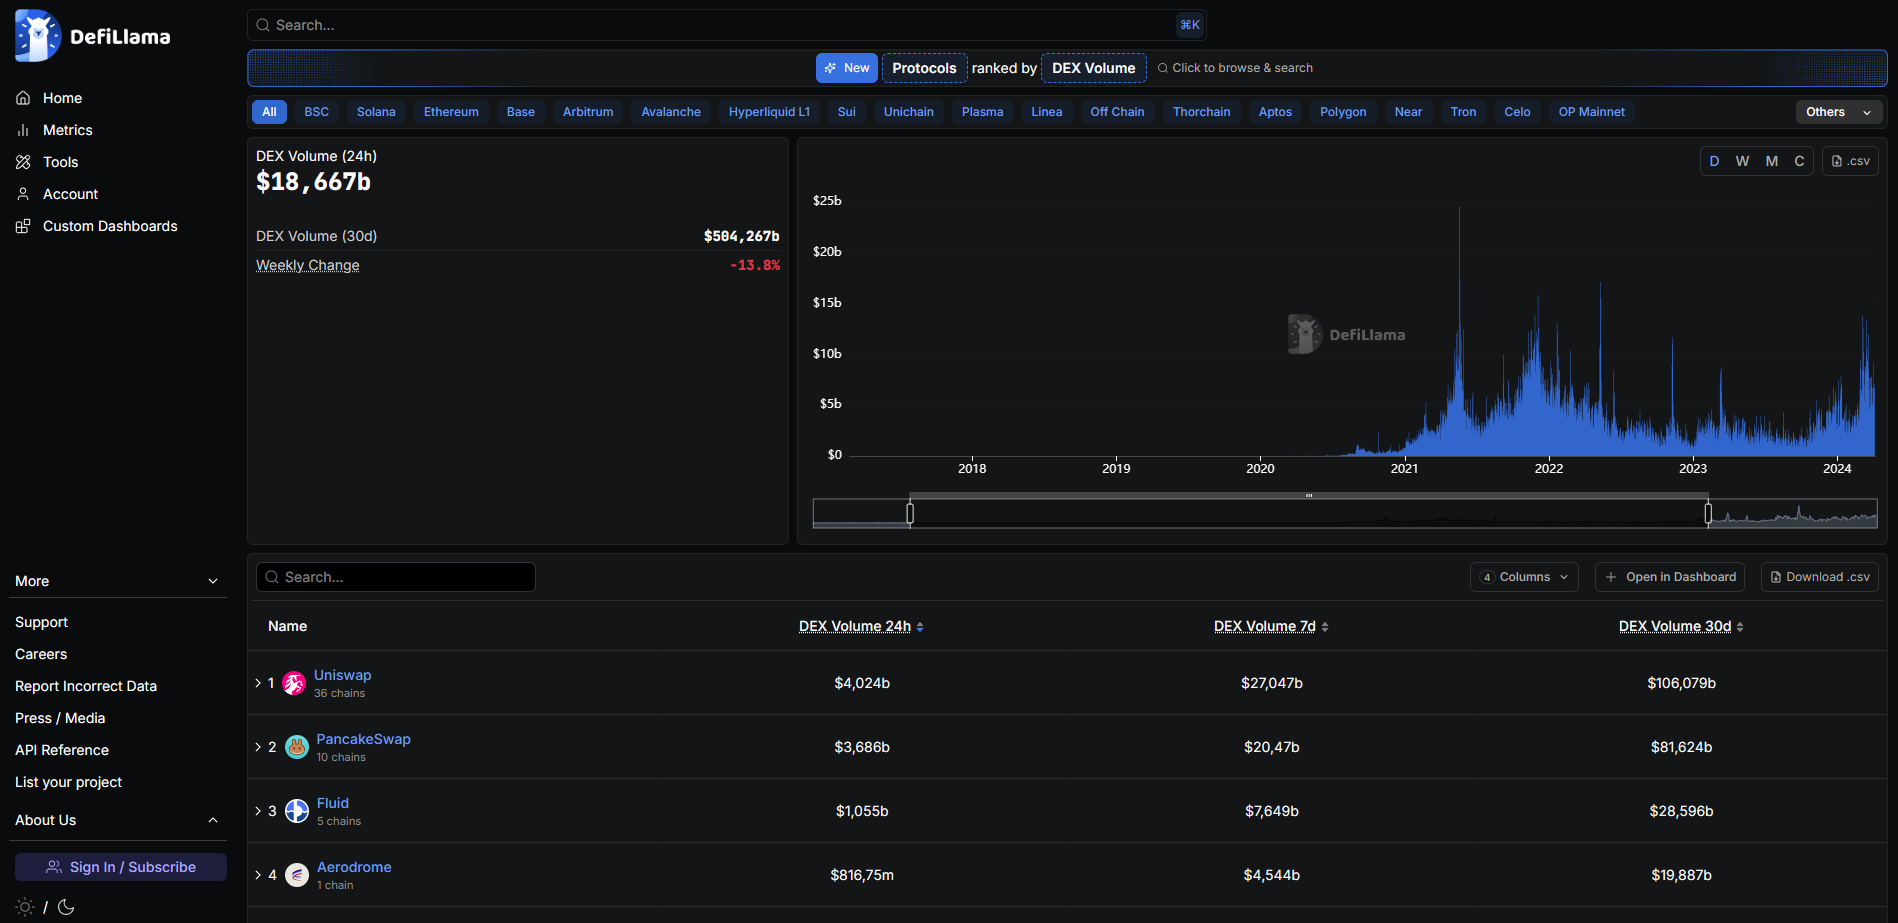1898x923 pixels.
Task: Toggle chart to Cumulative (C) view
Action: point(1799,161)
